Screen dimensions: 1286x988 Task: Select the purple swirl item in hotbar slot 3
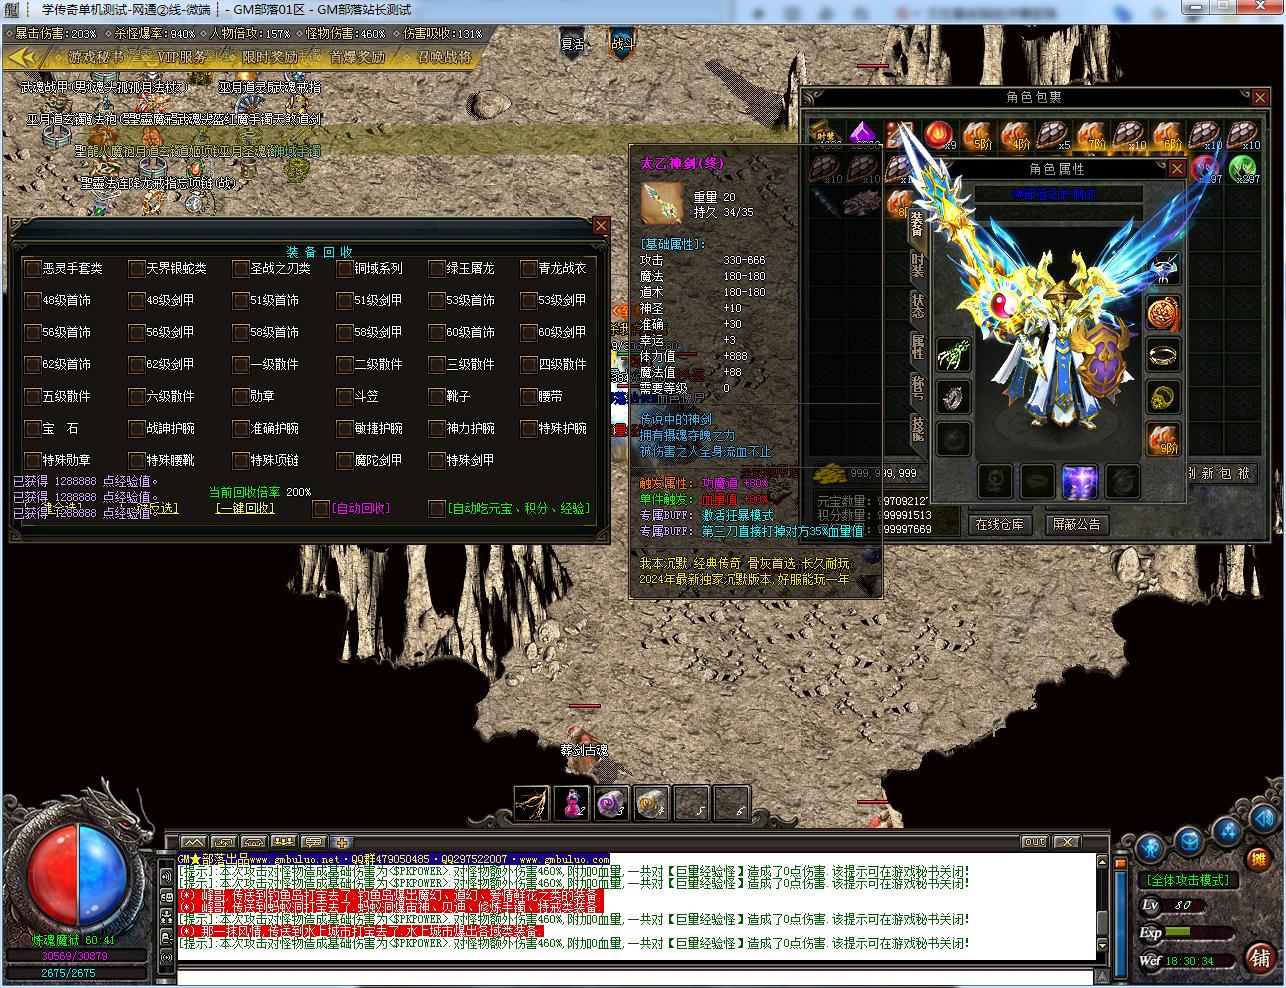611,803
